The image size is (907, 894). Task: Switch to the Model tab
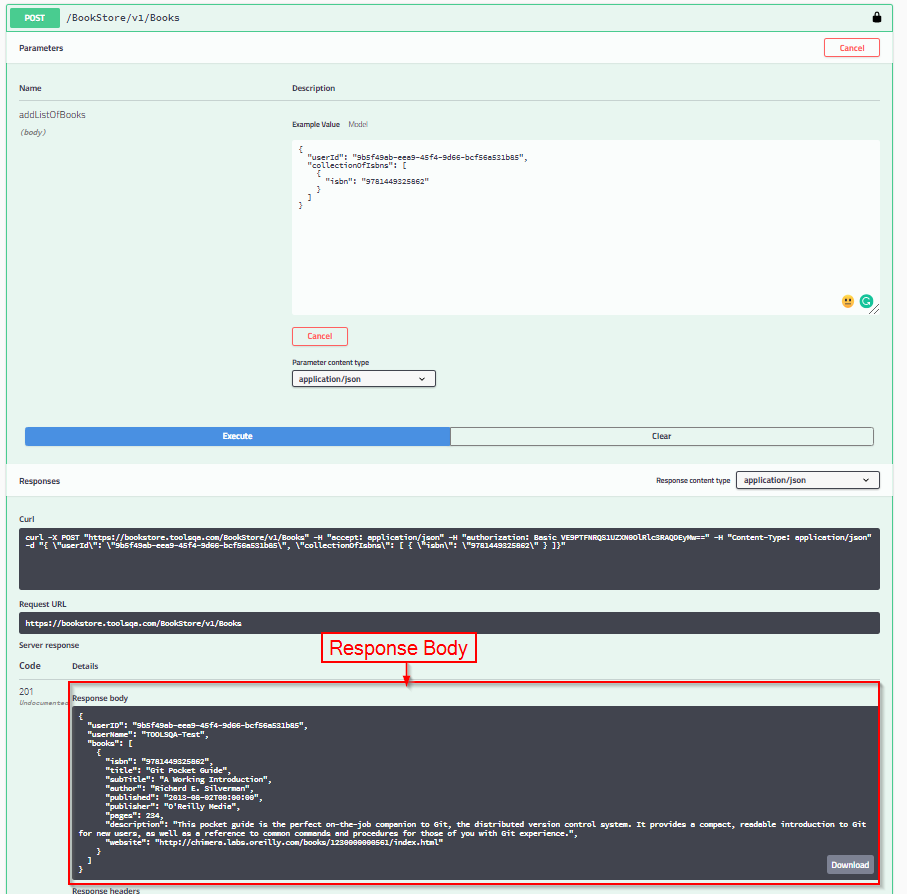(x=357, y=124)
